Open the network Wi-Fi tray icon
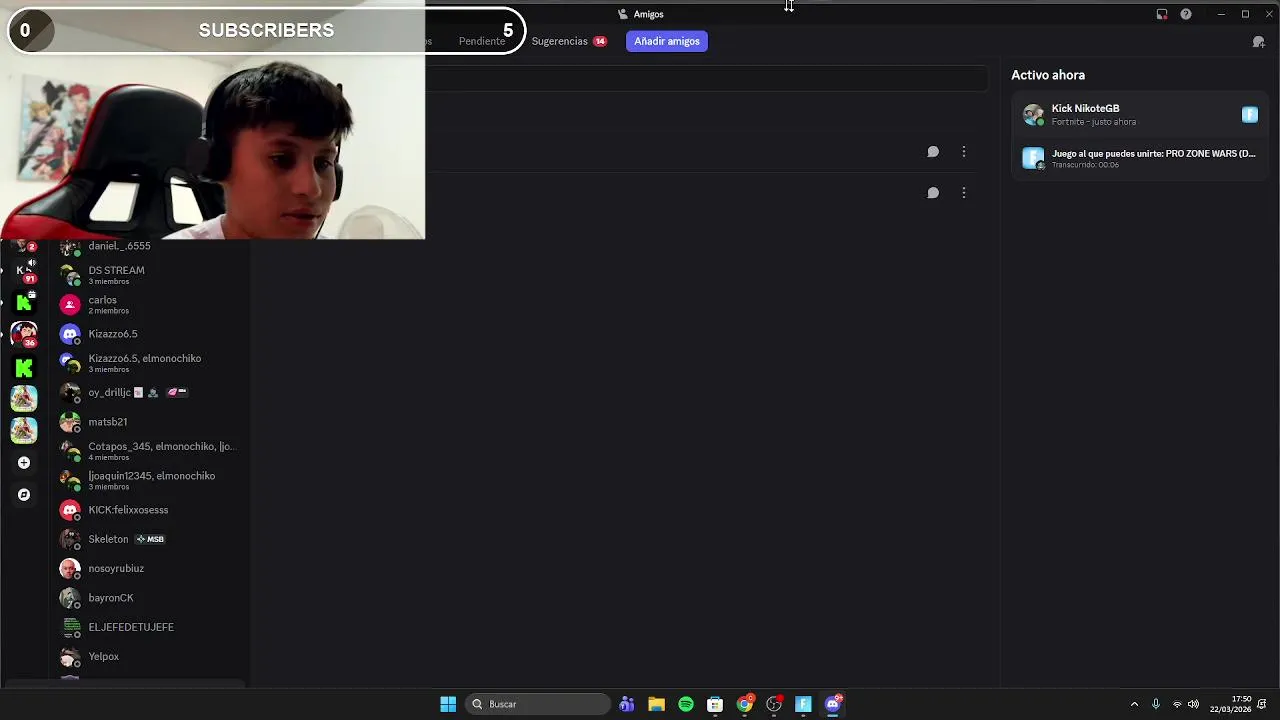The height and width of the screenshot is (720, 1280). (1177, 704)
